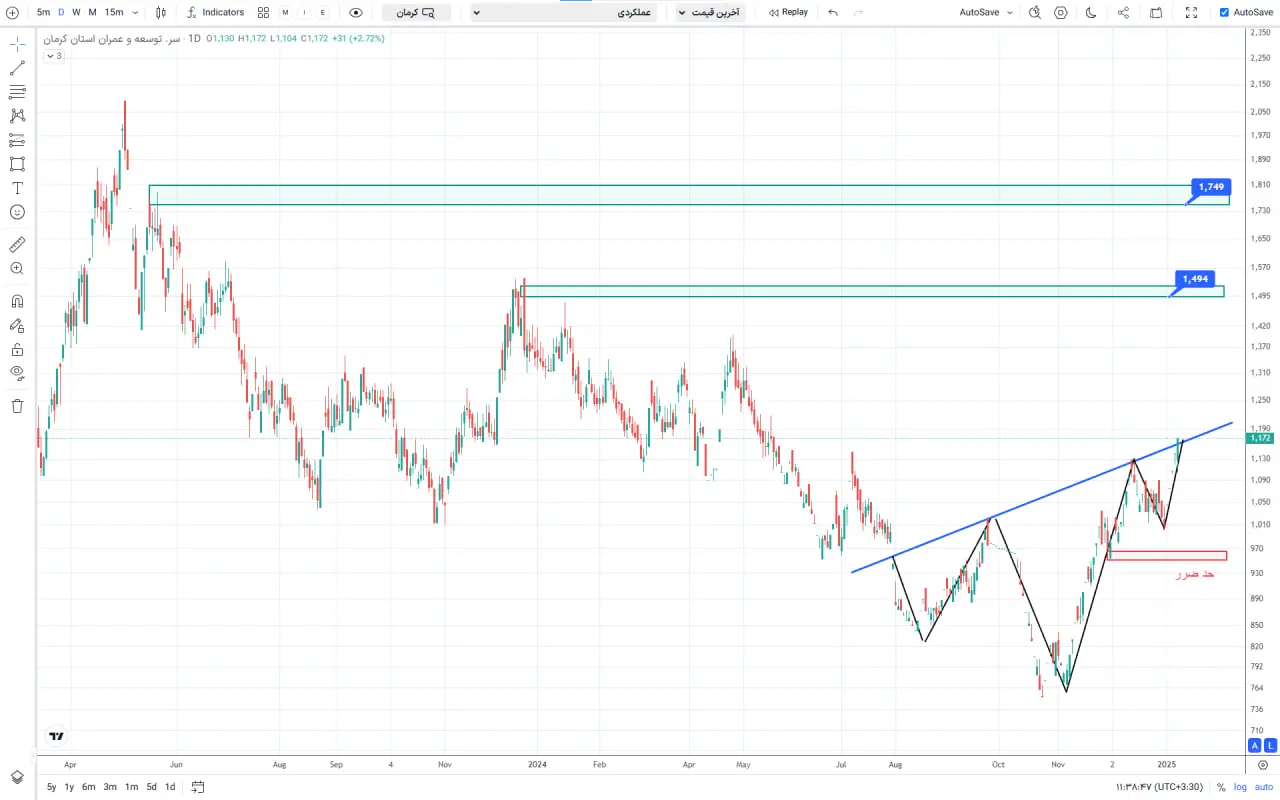Click the A auto-scale badge on price axis
1280x800 pixels.
click(1255, 745)
